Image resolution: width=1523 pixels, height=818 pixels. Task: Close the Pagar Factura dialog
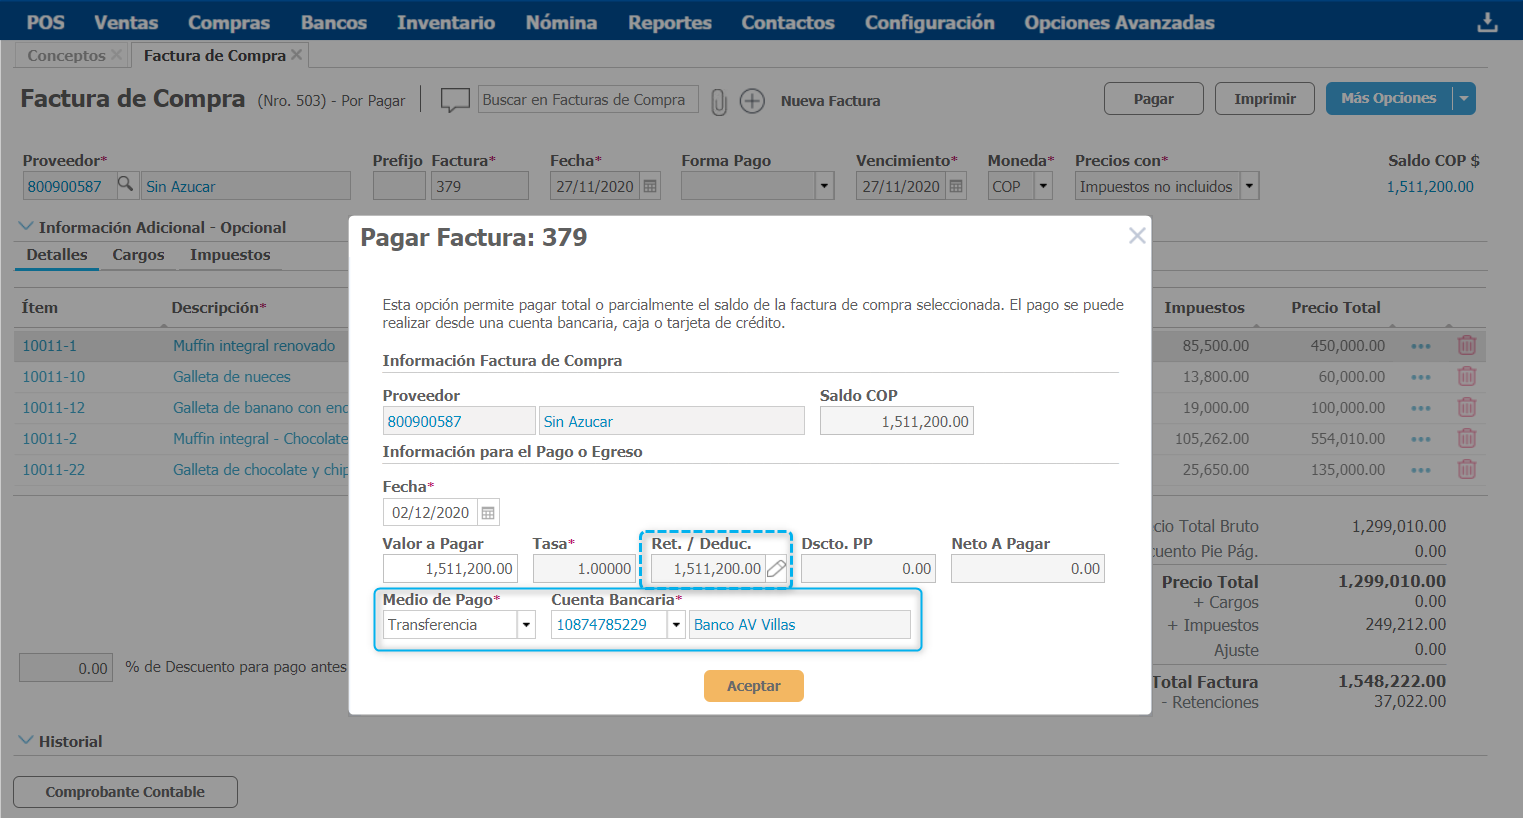tap(1137, 236)
